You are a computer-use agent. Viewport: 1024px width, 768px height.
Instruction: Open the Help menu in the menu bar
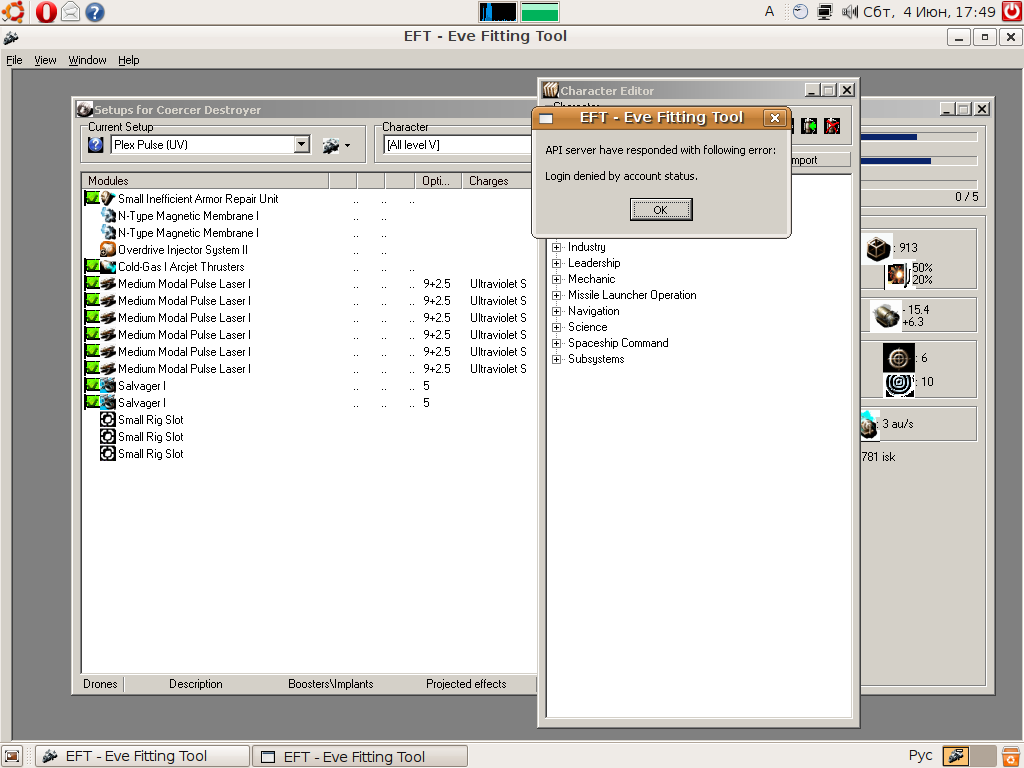coord(129,60)
